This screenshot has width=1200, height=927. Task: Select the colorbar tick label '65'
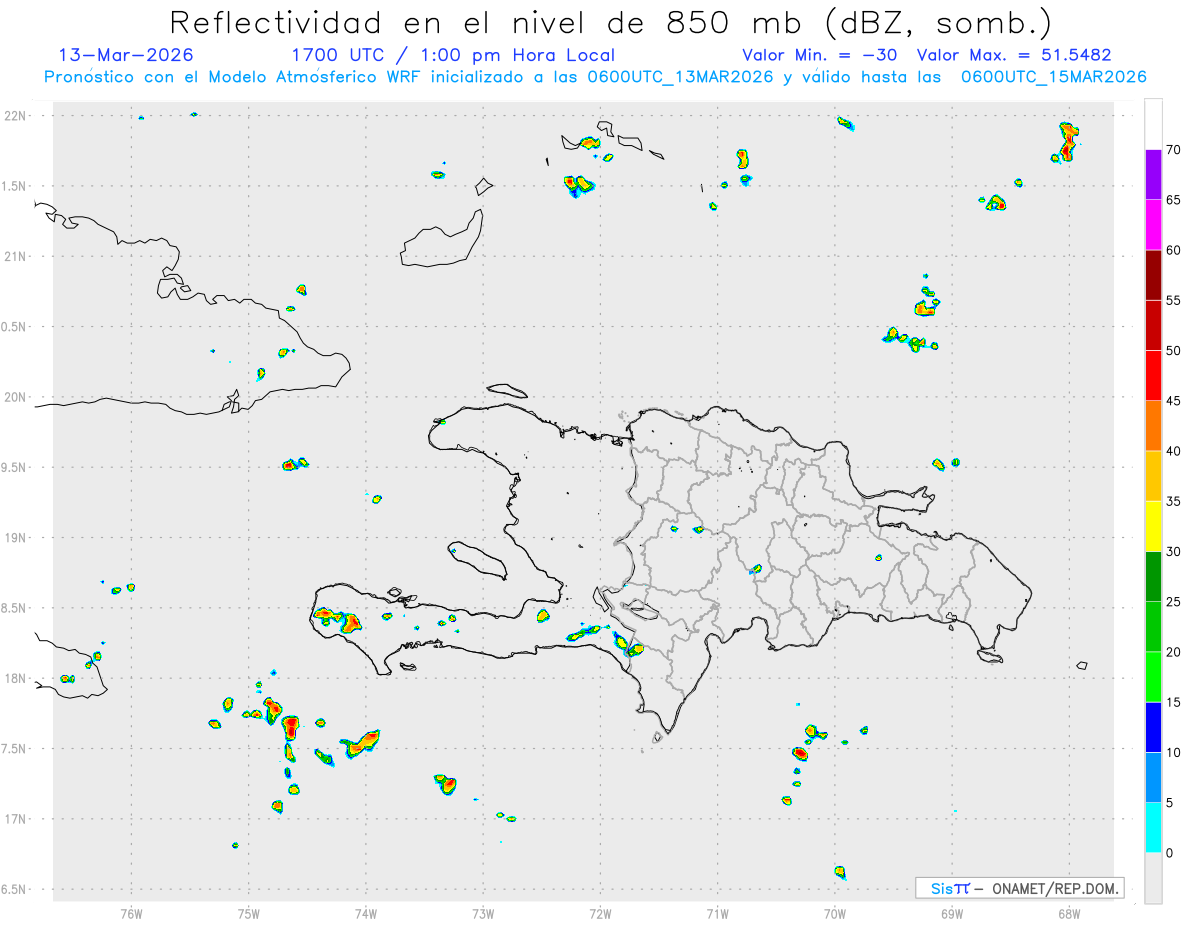point(1174,200)
